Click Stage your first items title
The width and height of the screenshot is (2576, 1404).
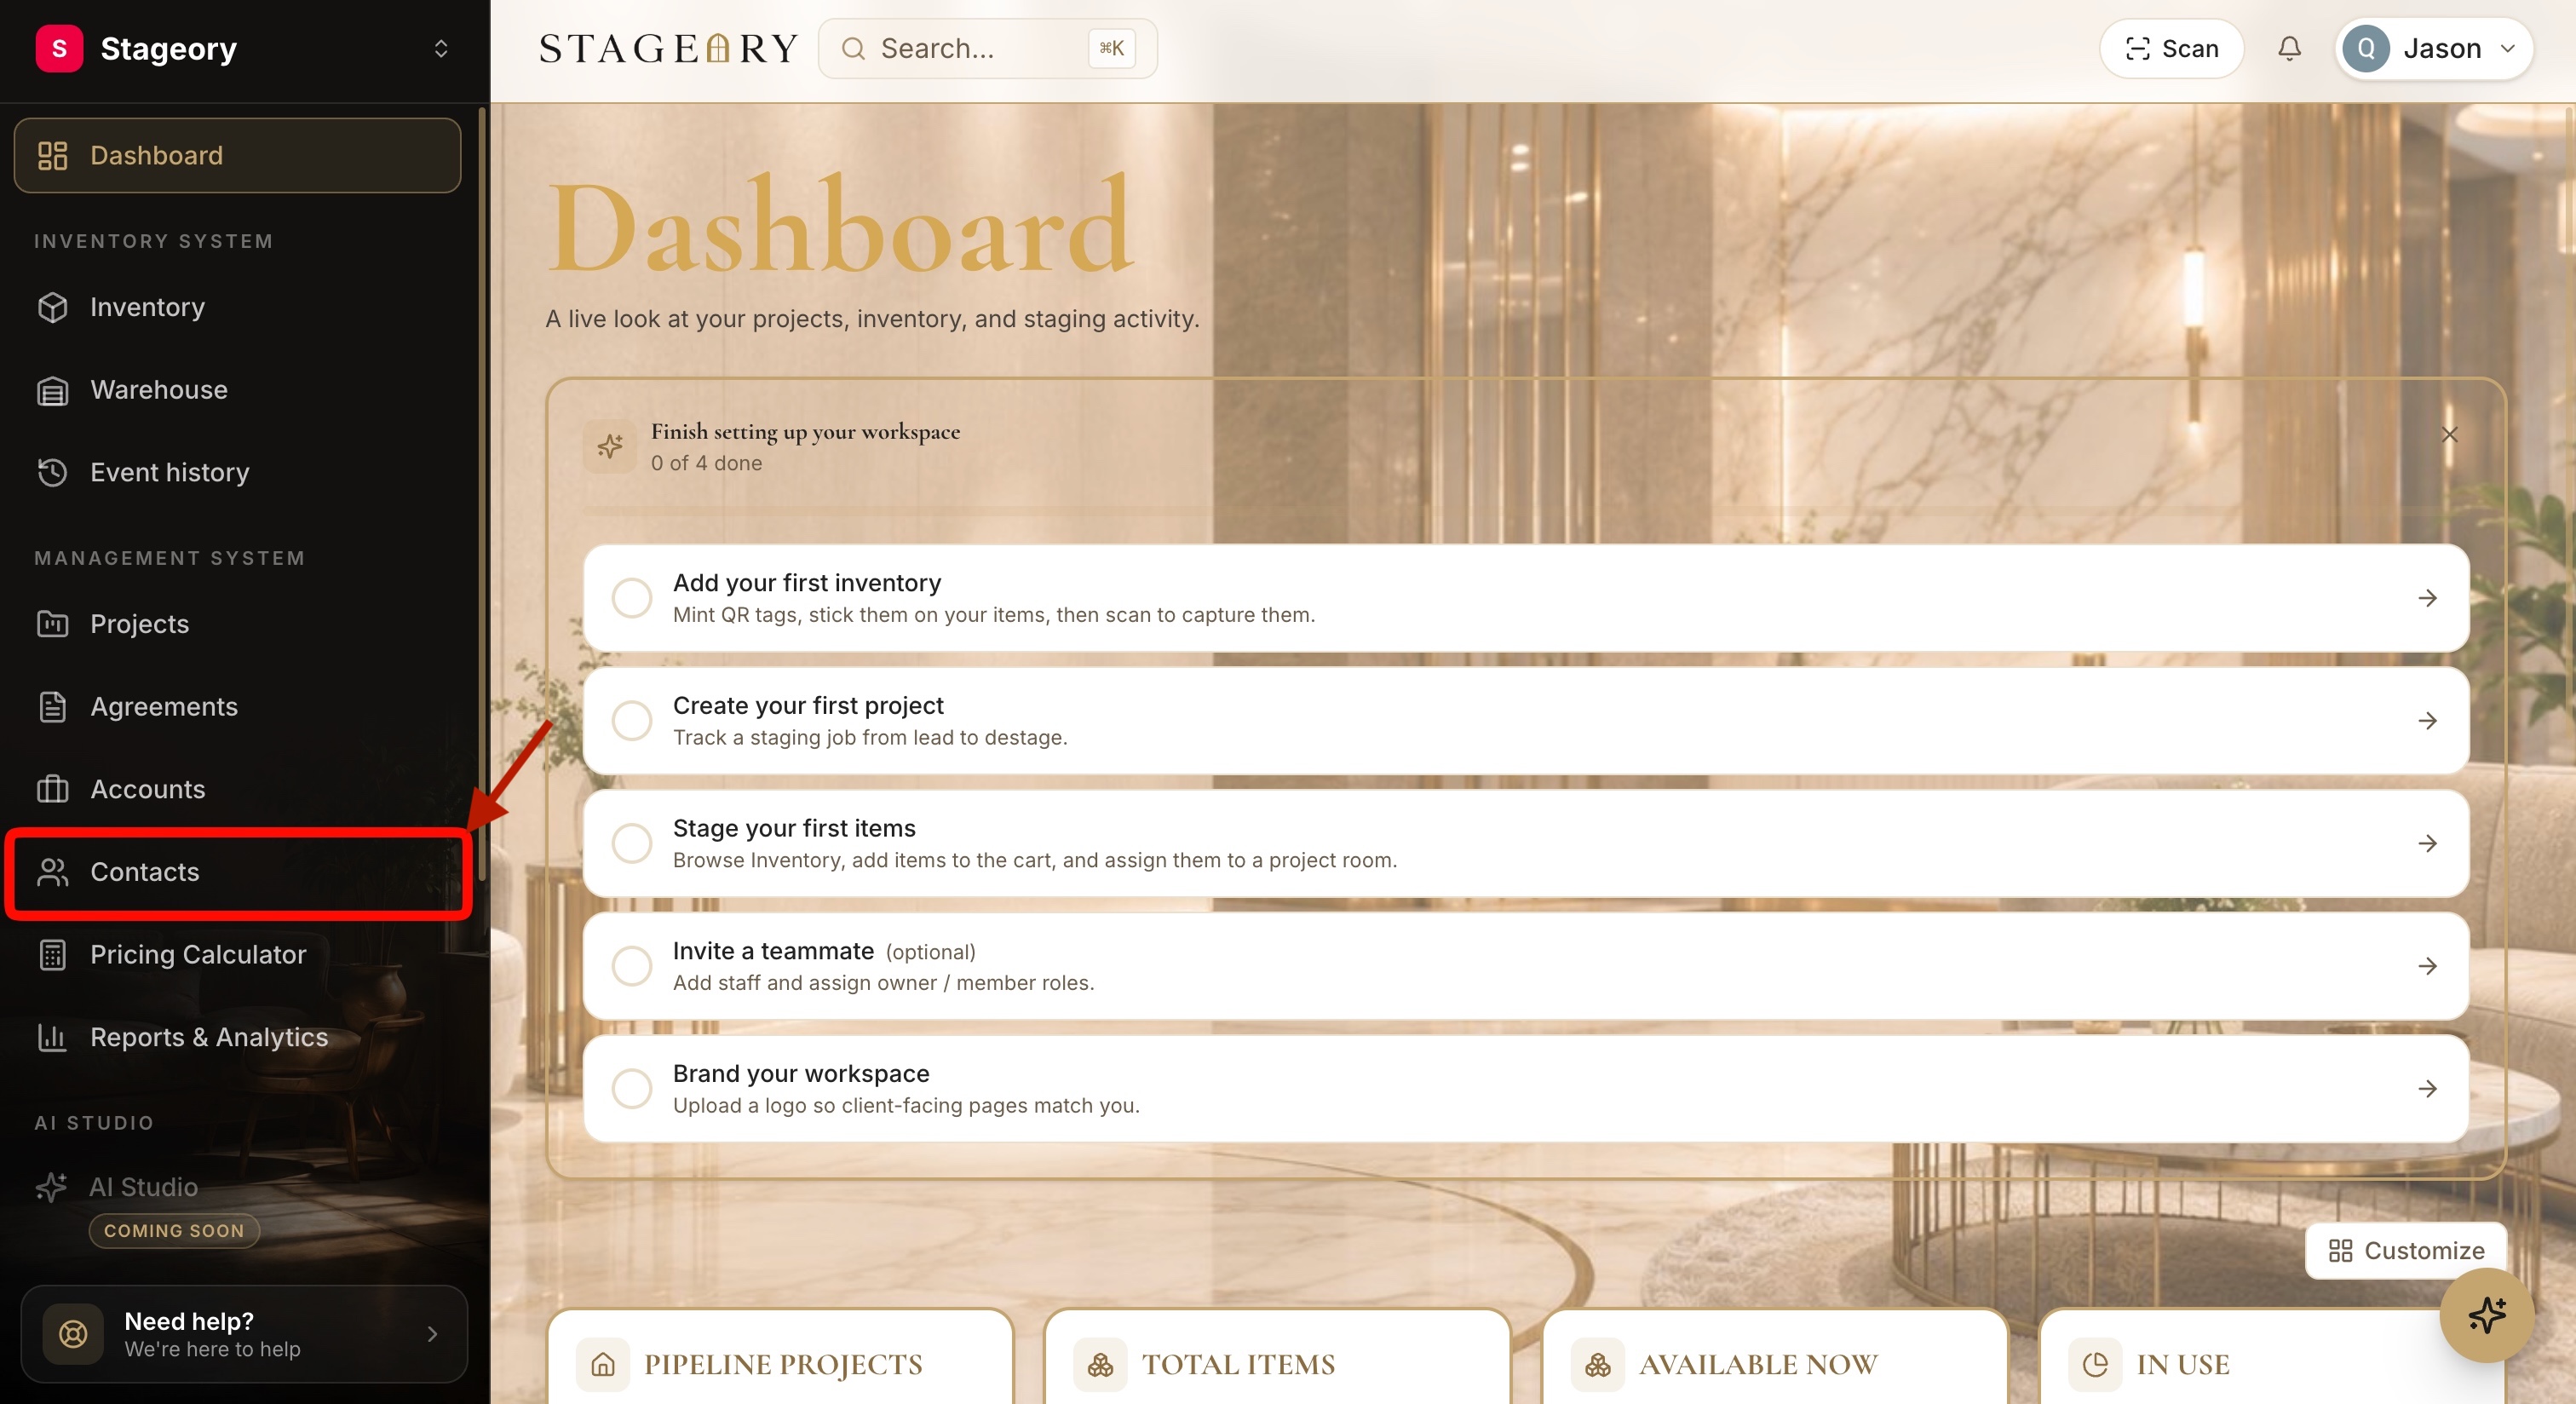(x=794, y=828)
